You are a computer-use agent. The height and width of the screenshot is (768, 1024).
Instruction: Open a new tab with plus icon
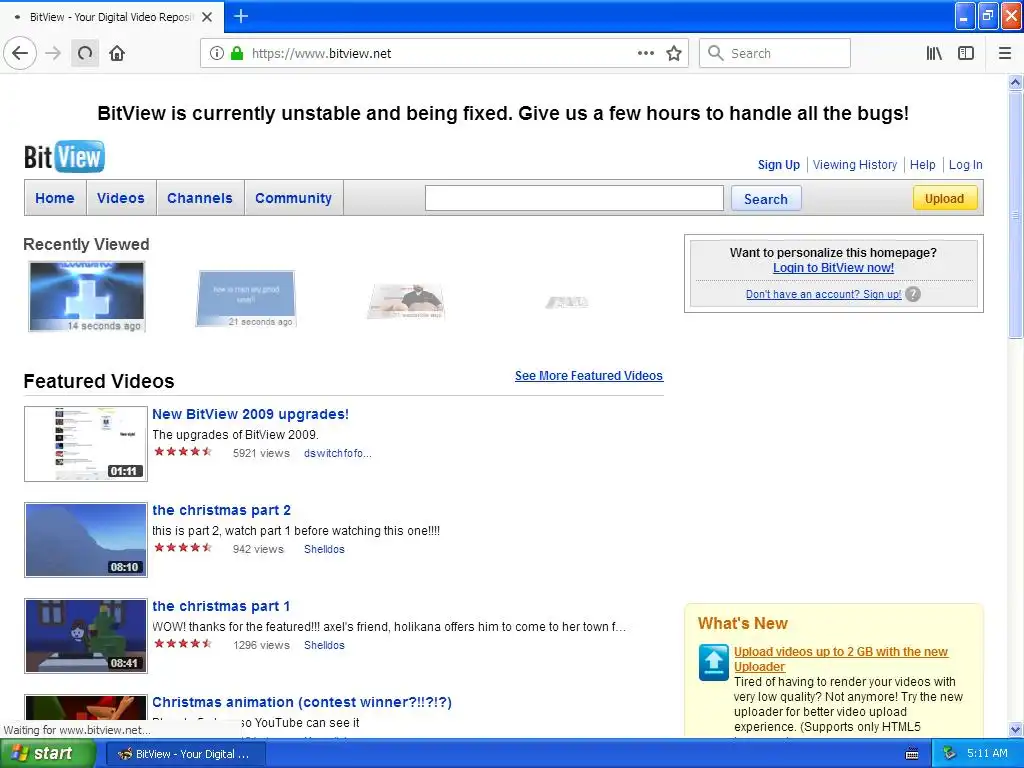point(241,16)
